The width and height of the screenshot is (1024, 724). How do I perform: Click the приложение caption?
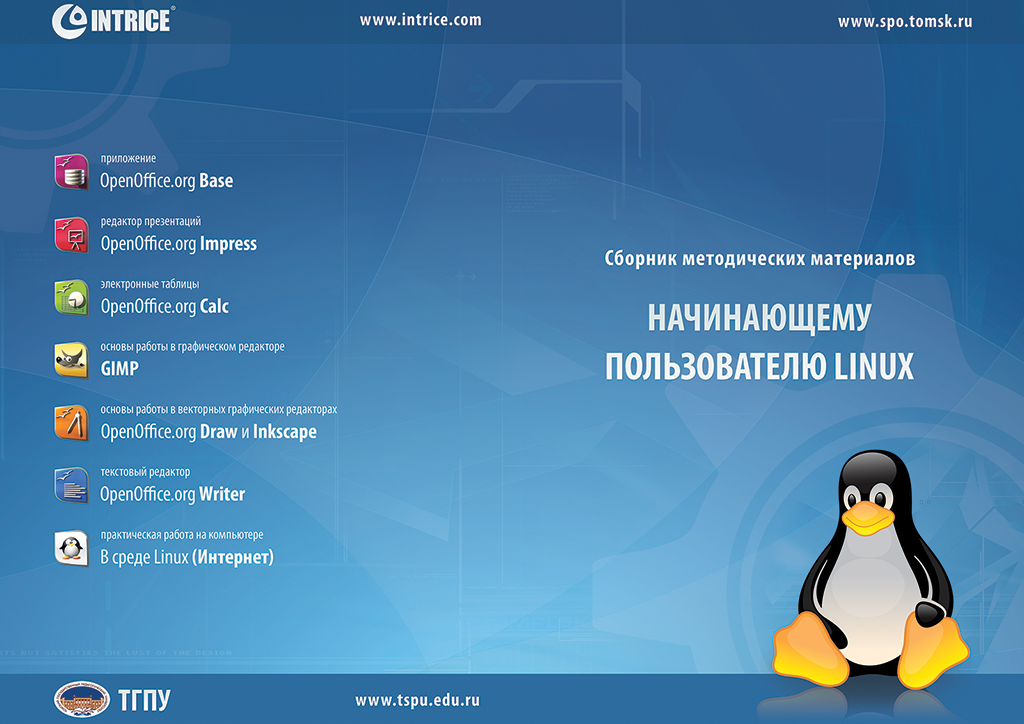128,158
